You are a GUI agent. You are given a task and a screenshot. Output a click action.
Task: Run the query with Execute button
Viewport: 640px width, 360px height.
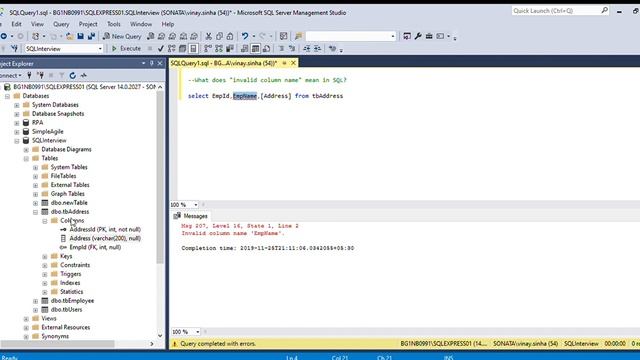coord(126,49)
